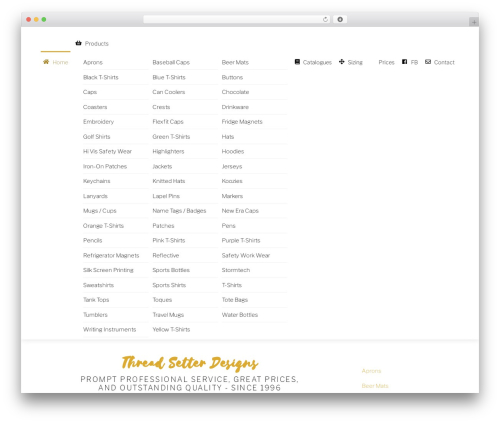Screen dimensions: 500x423
Task: Open Fridge Magnets
Action: coord(242,122)
